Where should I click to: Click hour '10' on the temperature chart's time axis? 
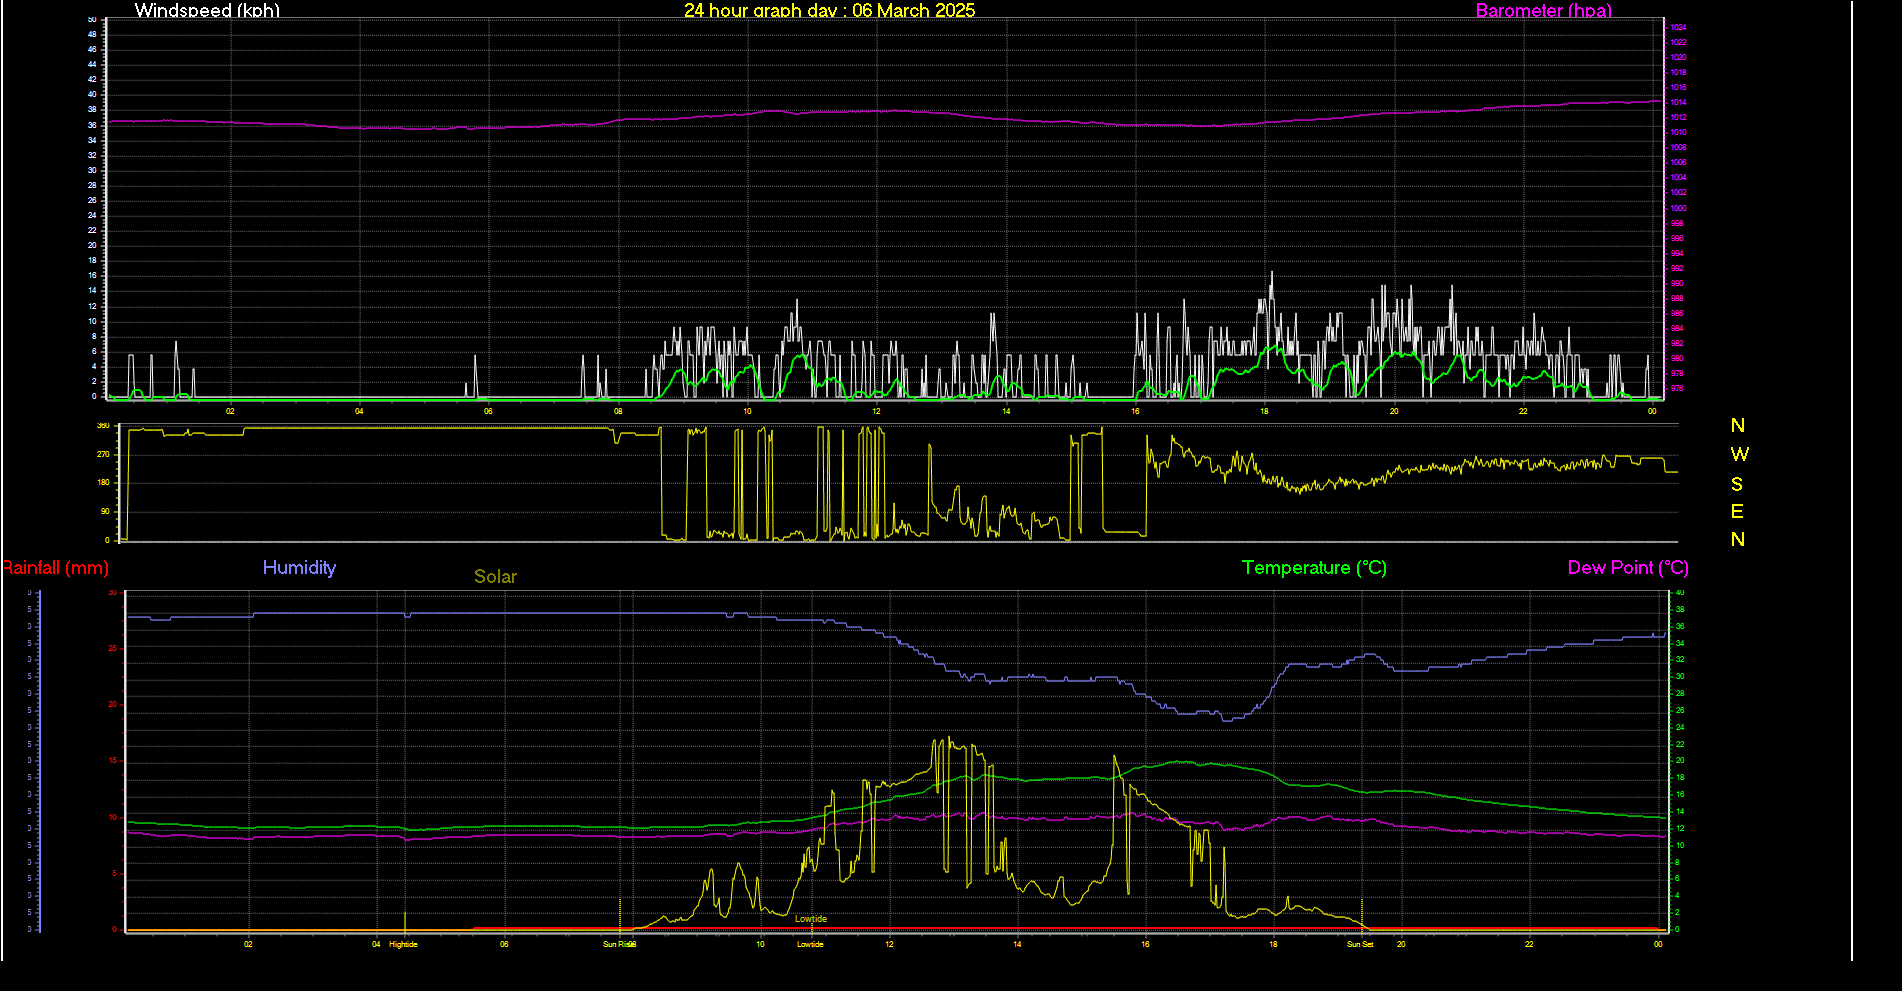click(x=760, y=944)
